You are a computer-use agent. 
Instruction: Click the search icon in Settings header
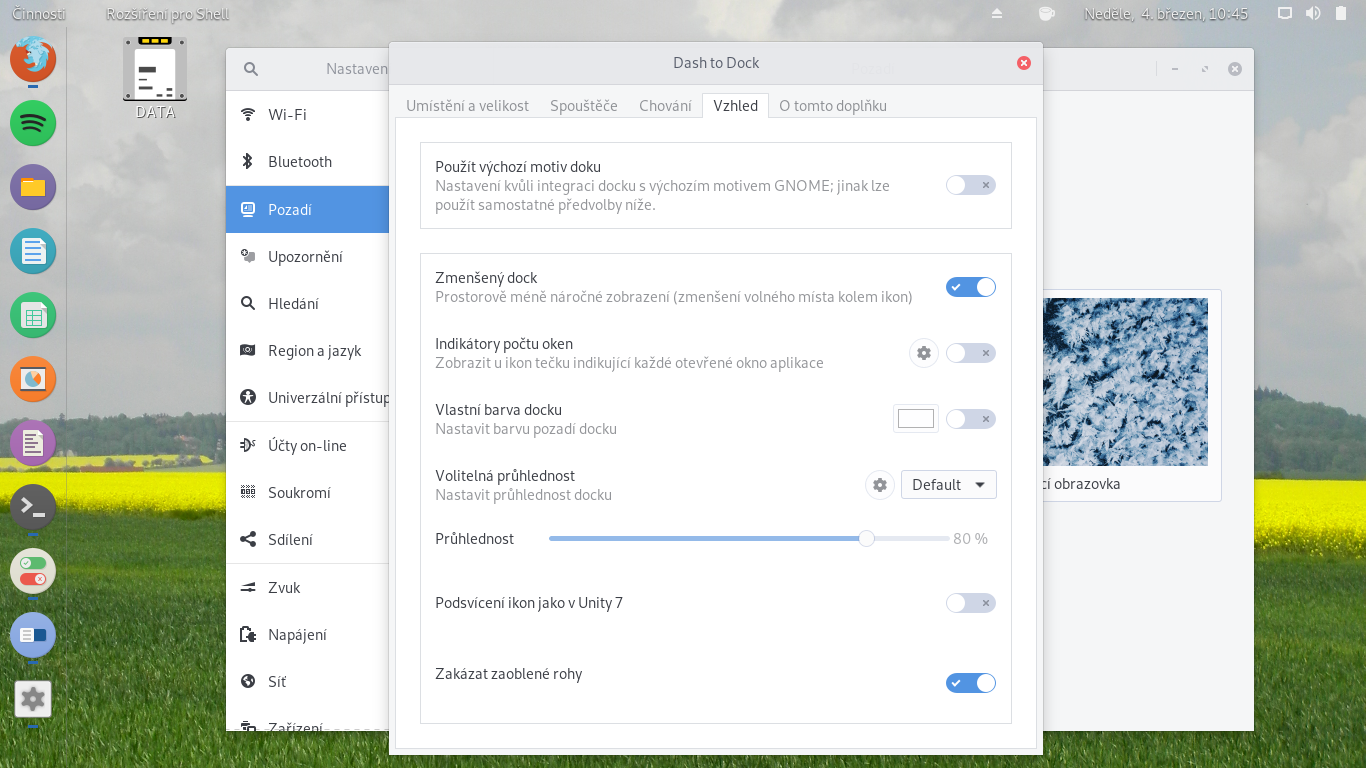click(x=251, y=69)
